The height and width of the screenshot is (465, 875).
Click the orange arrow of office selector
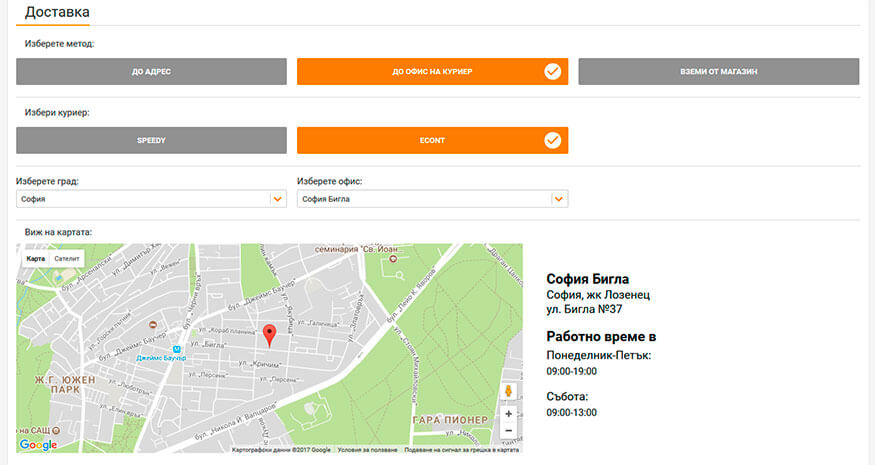559,199
